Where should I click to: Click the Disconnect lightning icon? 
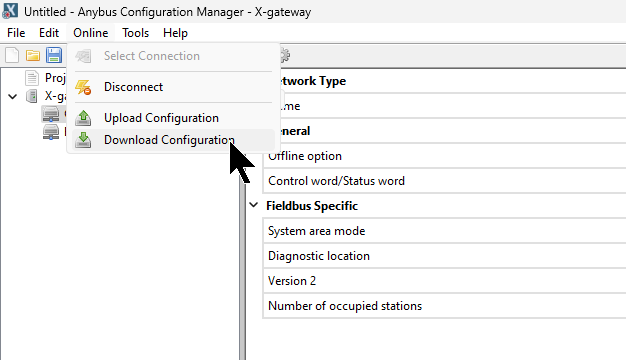pyautogui.click(x=83, y=87)
